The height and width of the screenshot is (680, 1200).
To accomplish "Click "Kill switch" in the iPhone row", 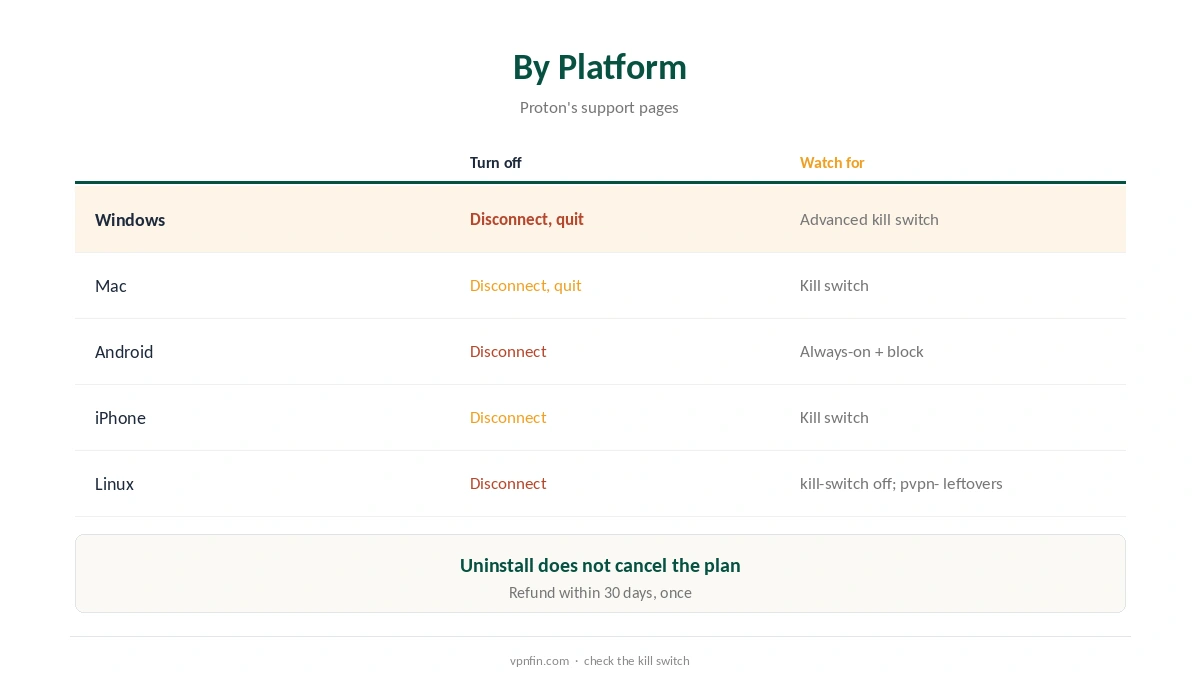I will (x=834, y=417).
